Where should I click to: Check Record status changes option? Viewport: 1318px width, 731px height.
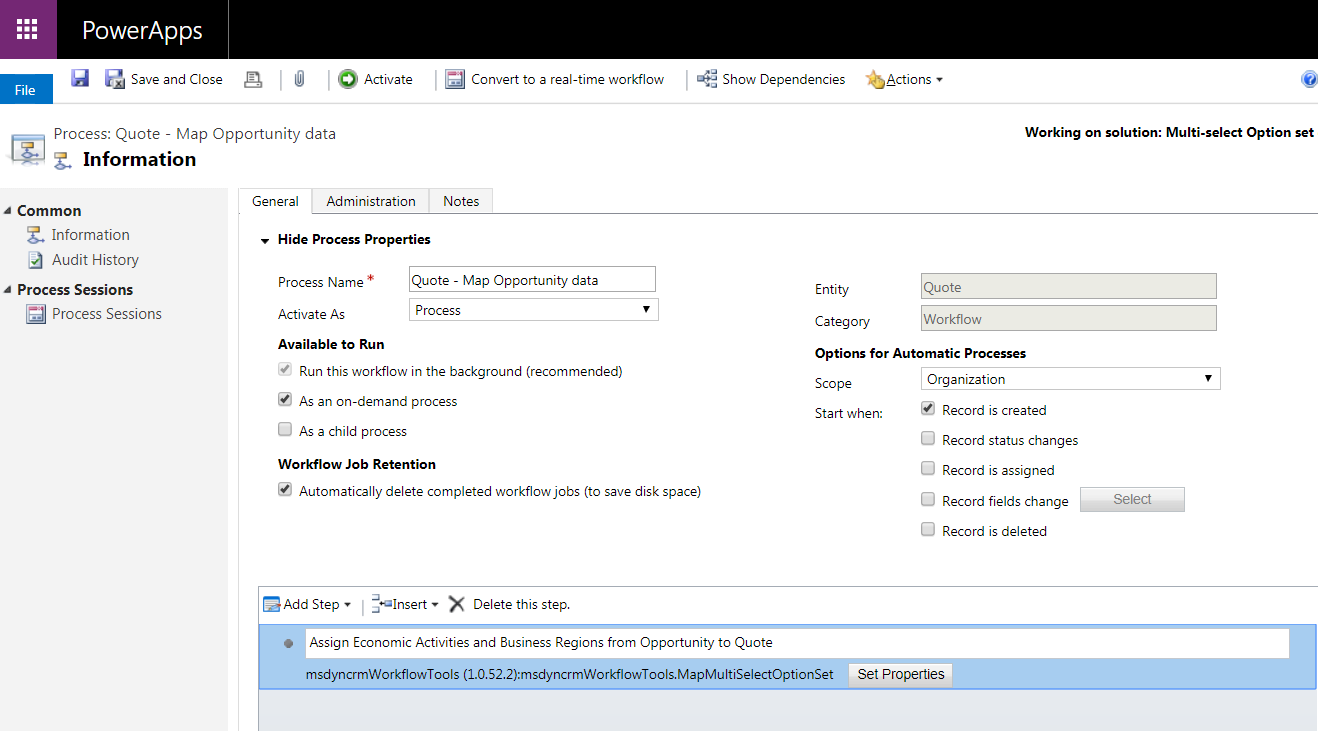click(928, 439)
